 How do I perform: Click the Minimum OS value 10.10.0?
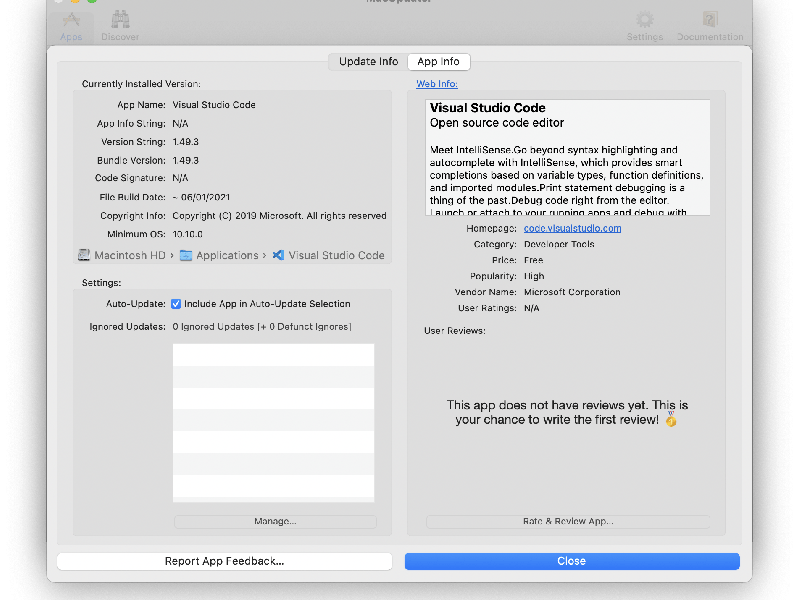[187, 234]
